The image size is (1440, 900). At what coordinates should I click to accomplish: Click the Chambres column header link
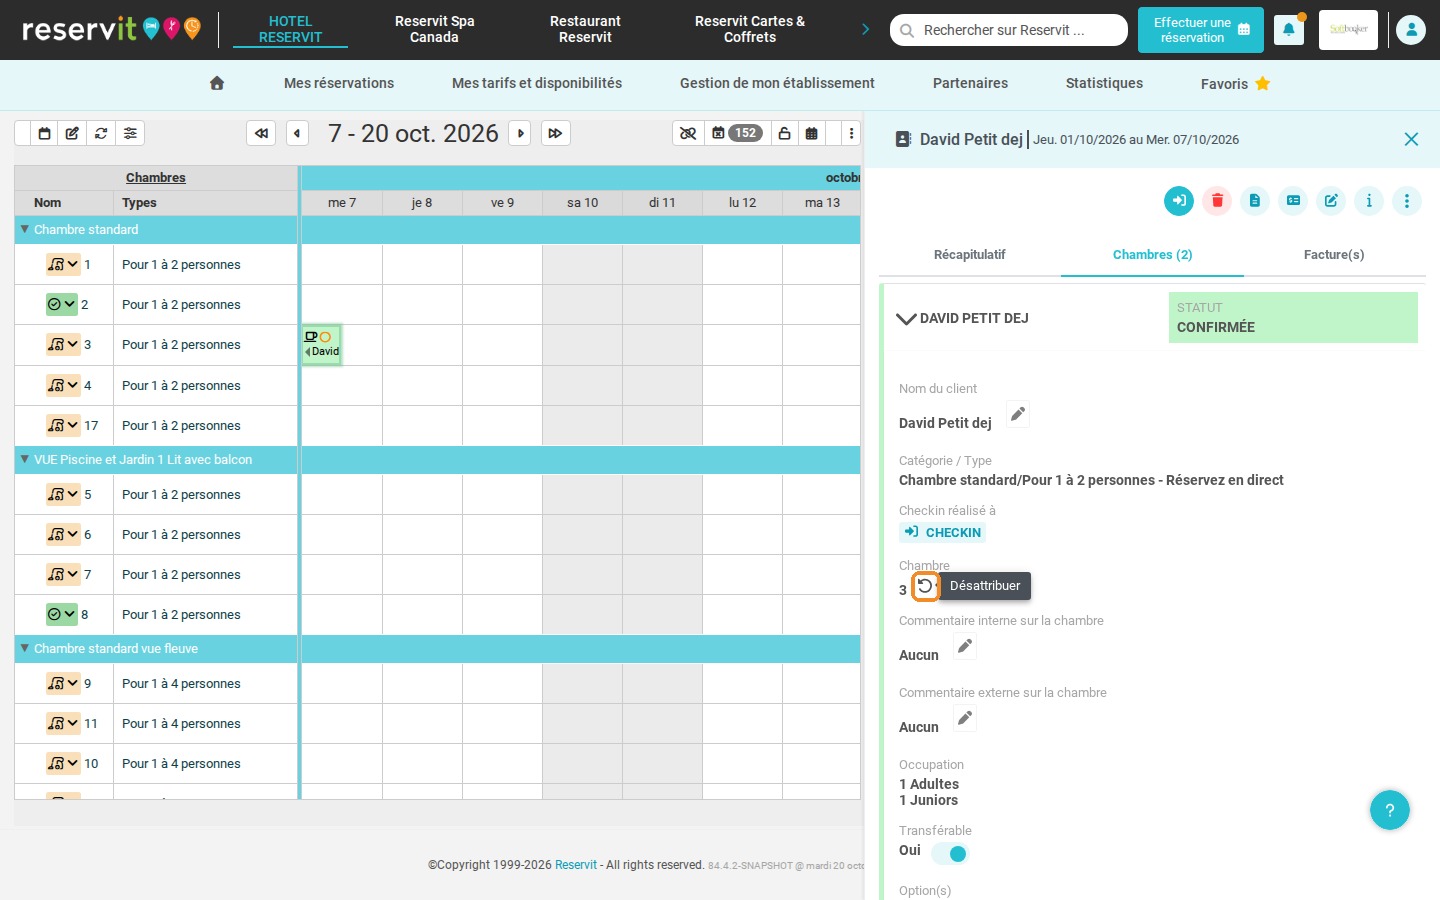pos(156,178)
